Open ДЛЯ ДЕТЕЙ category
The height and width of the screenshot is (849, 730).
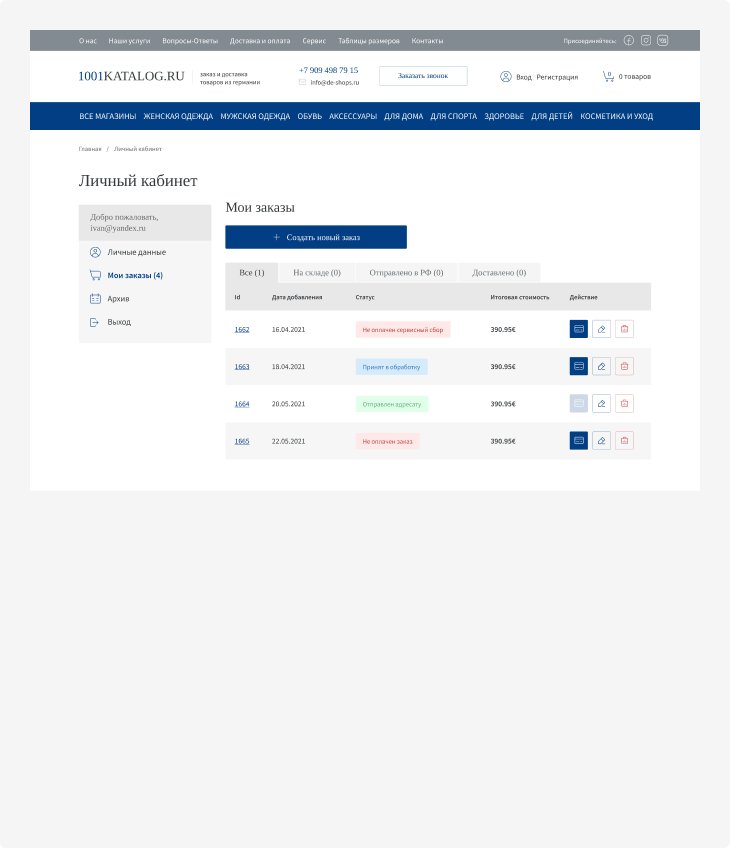coord(552,116)
